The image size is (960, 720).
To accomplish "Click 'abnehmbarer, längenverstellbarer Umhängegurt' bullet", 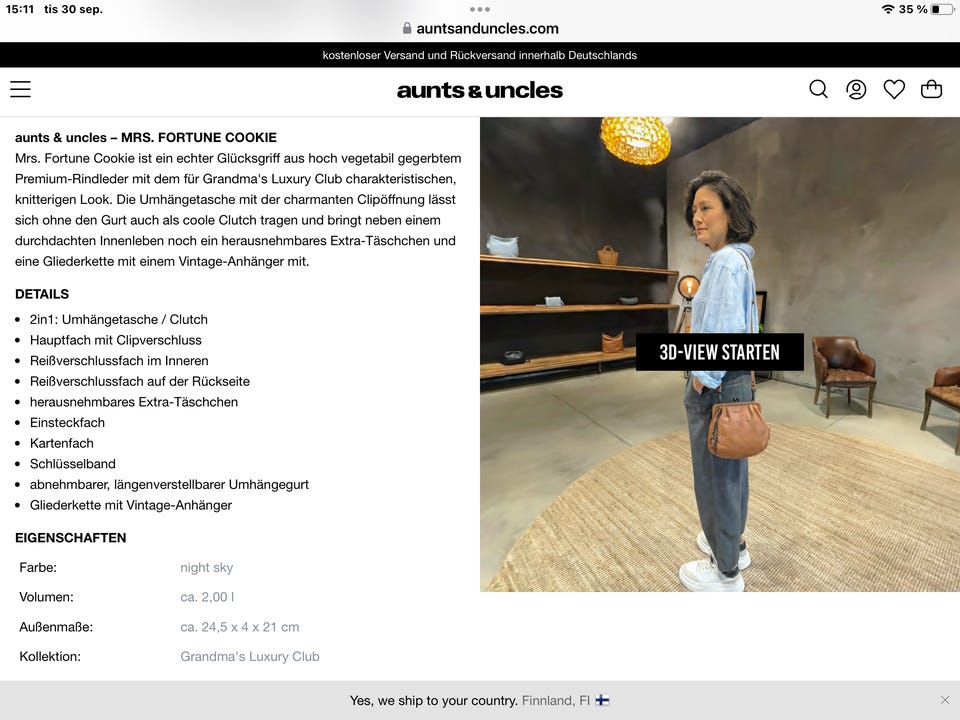I will pyautogui.click(x=169, y=485).
